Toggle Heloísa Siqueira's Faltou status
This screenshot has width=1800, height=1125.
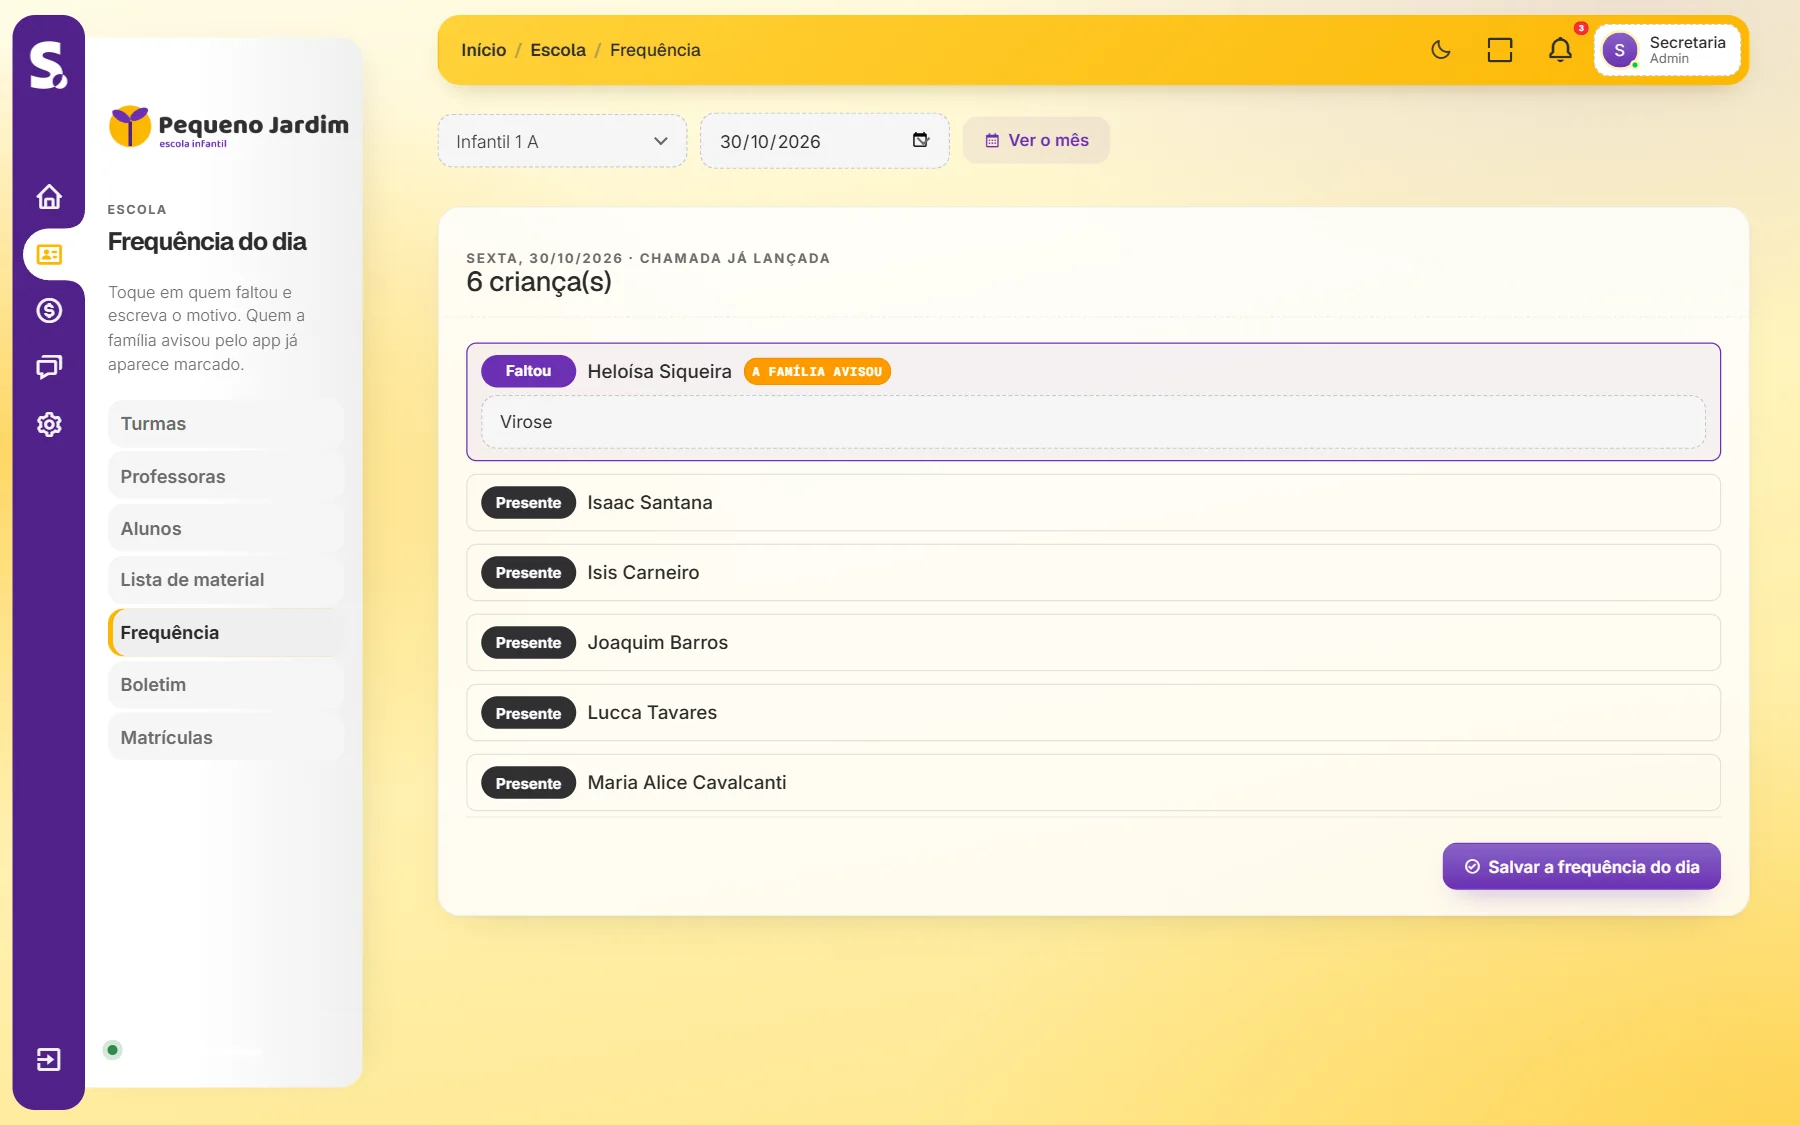[528, 371]
